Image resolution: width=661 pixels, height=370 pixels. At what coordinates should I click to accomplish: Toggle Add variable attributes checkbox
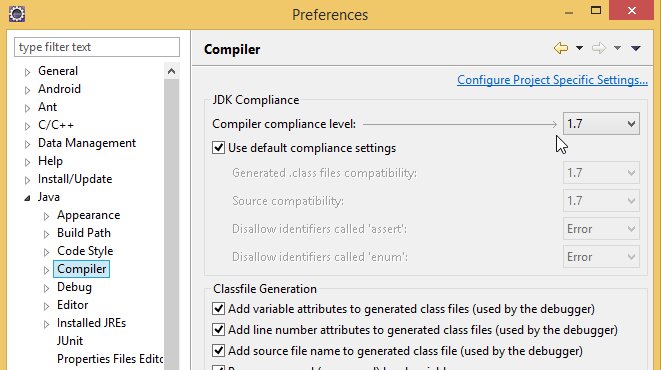(218, 309)
